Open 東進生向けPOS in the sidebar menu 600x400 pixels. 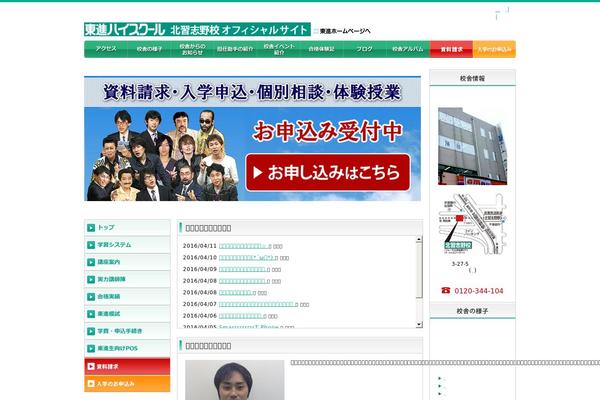[127, 348]
